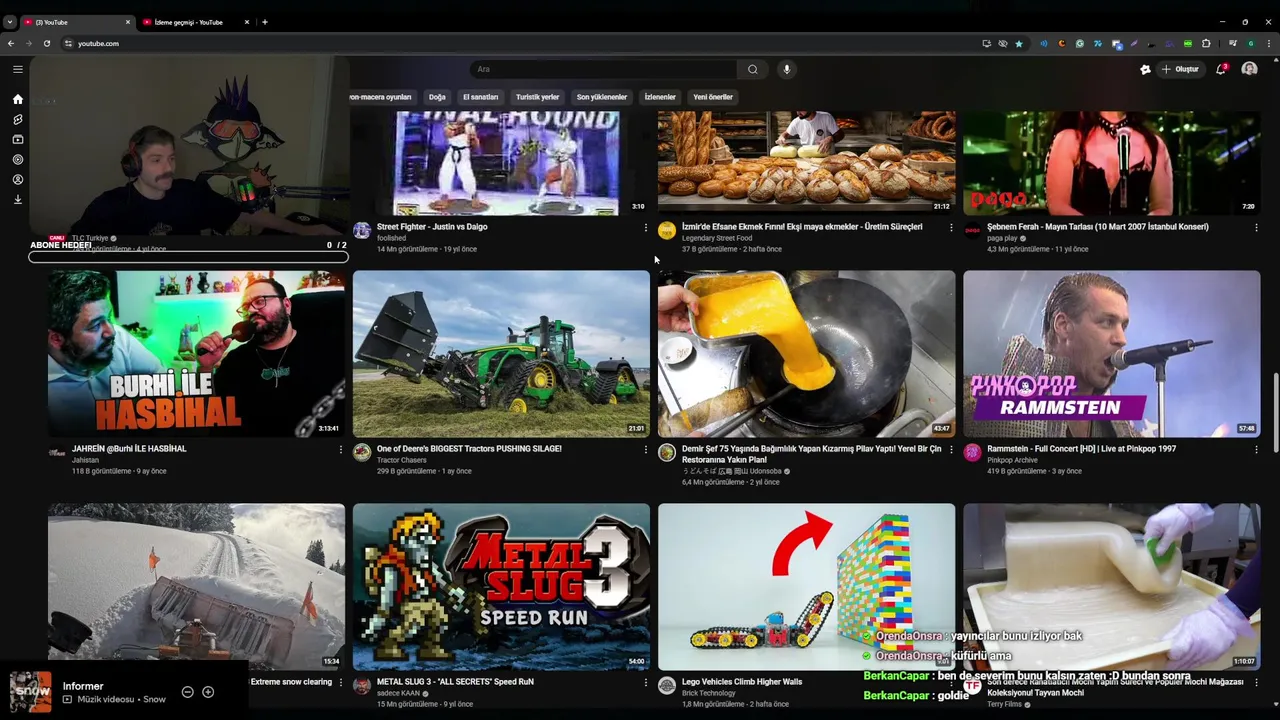The height and width of the screenshot is (720, 1280).
Task: Open options for Demir Şef Kızarmış Pilav video
Action: pyautogui.click(x=951, y=450)
